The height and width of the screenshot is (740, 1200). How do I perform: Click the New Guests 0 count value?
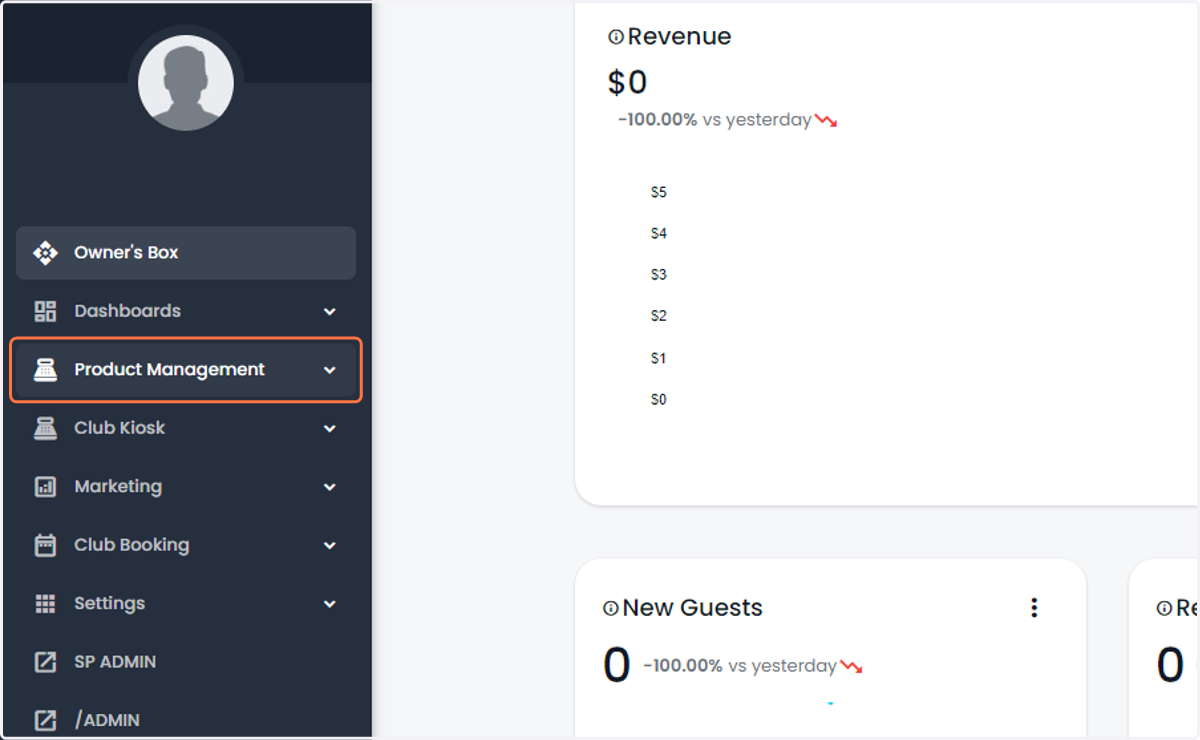[617, 666]
